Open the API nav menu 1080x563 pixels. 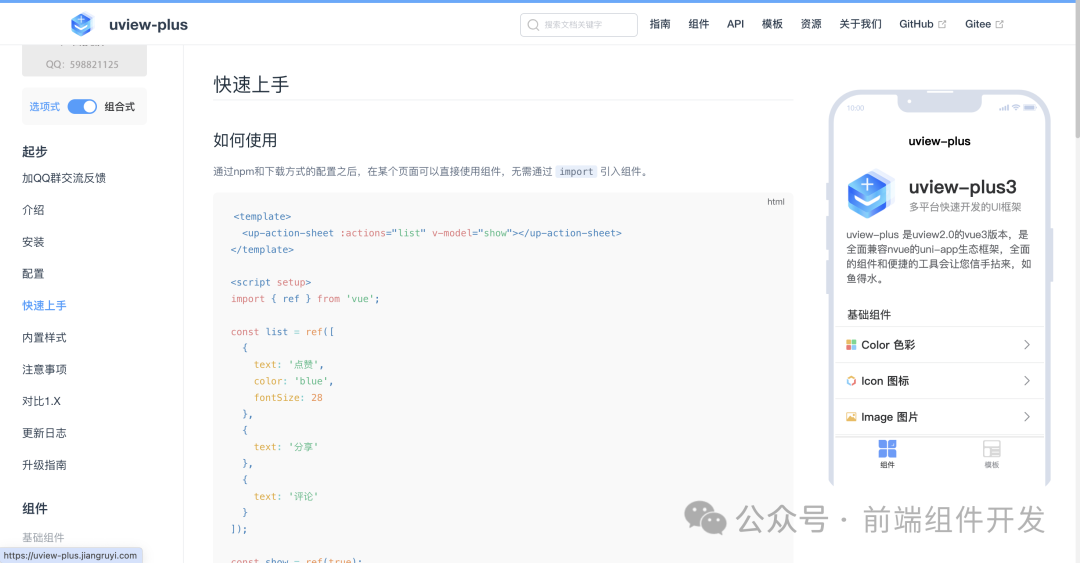click(736, 24)
